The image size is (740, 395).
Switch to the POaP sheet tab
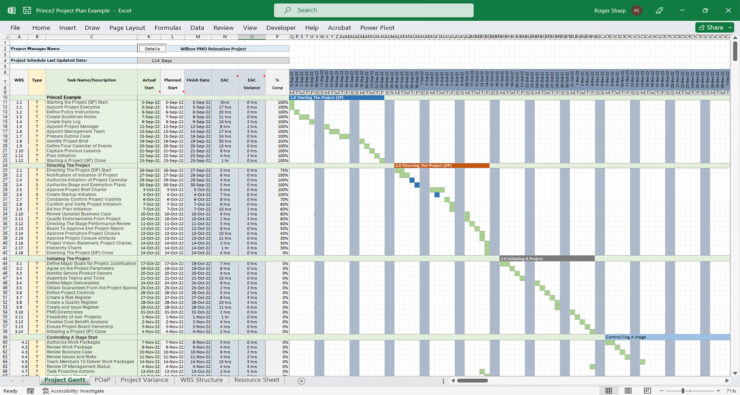102,380
